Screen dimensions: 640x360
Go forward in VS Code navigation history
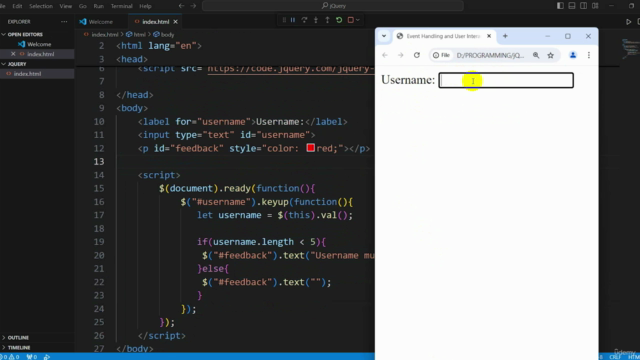coord(193,6)
